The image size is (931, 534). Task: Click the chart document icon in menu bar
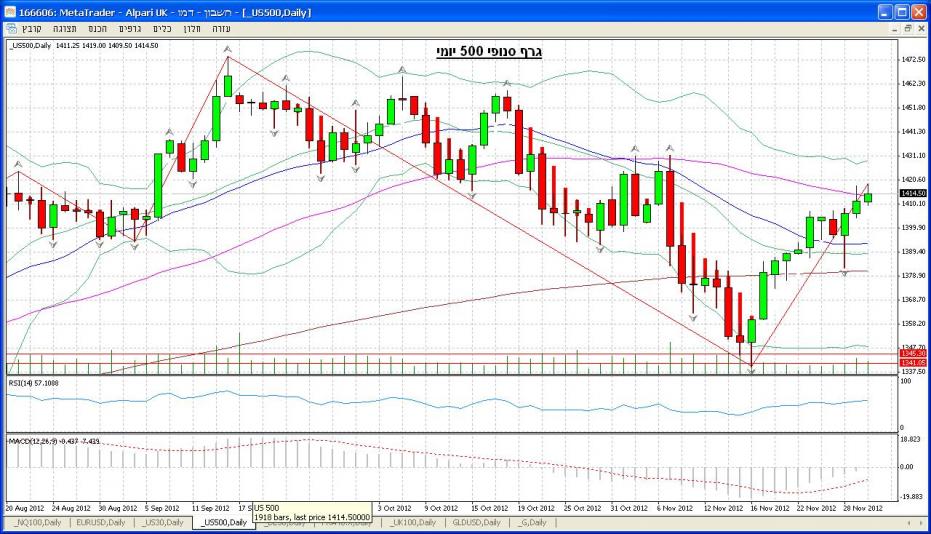(x=10, y=29)
